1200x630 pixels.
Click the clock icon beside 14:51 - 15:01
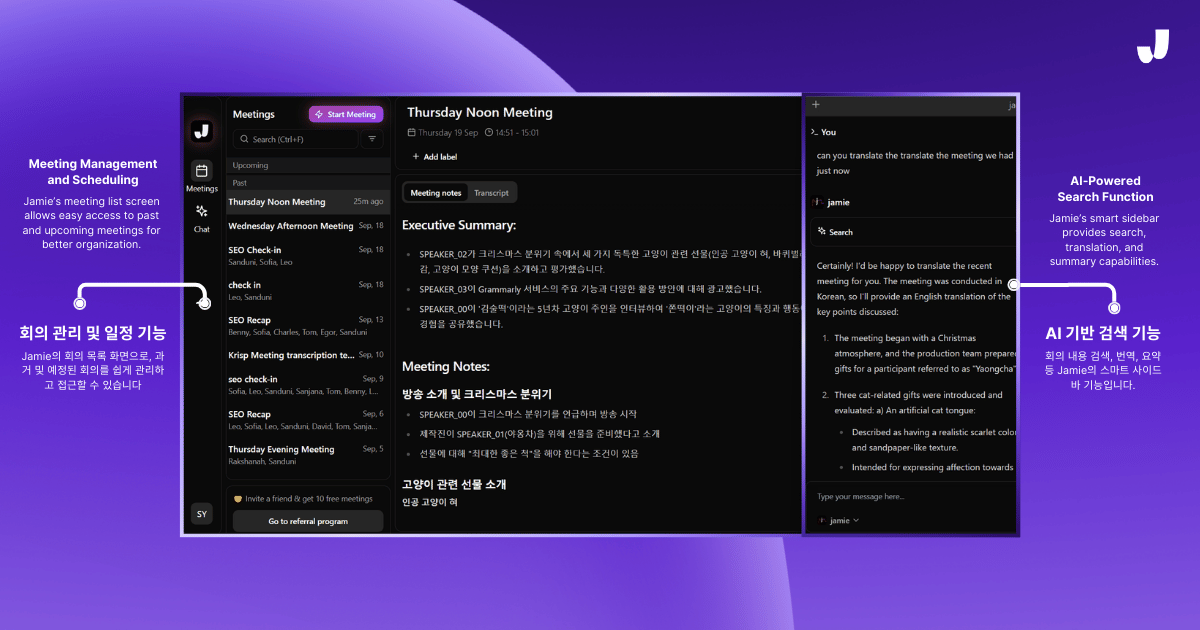(x=489, y=132)
